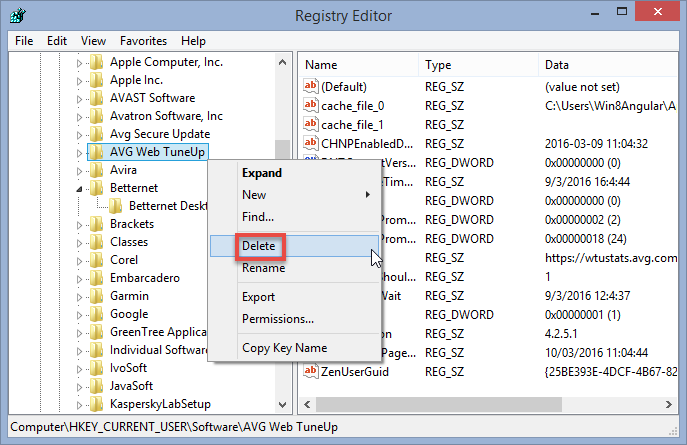This screenshot has height=445, width=687.
Task: Click the KasperskyLabSetup folder icon
Action: 96,404
